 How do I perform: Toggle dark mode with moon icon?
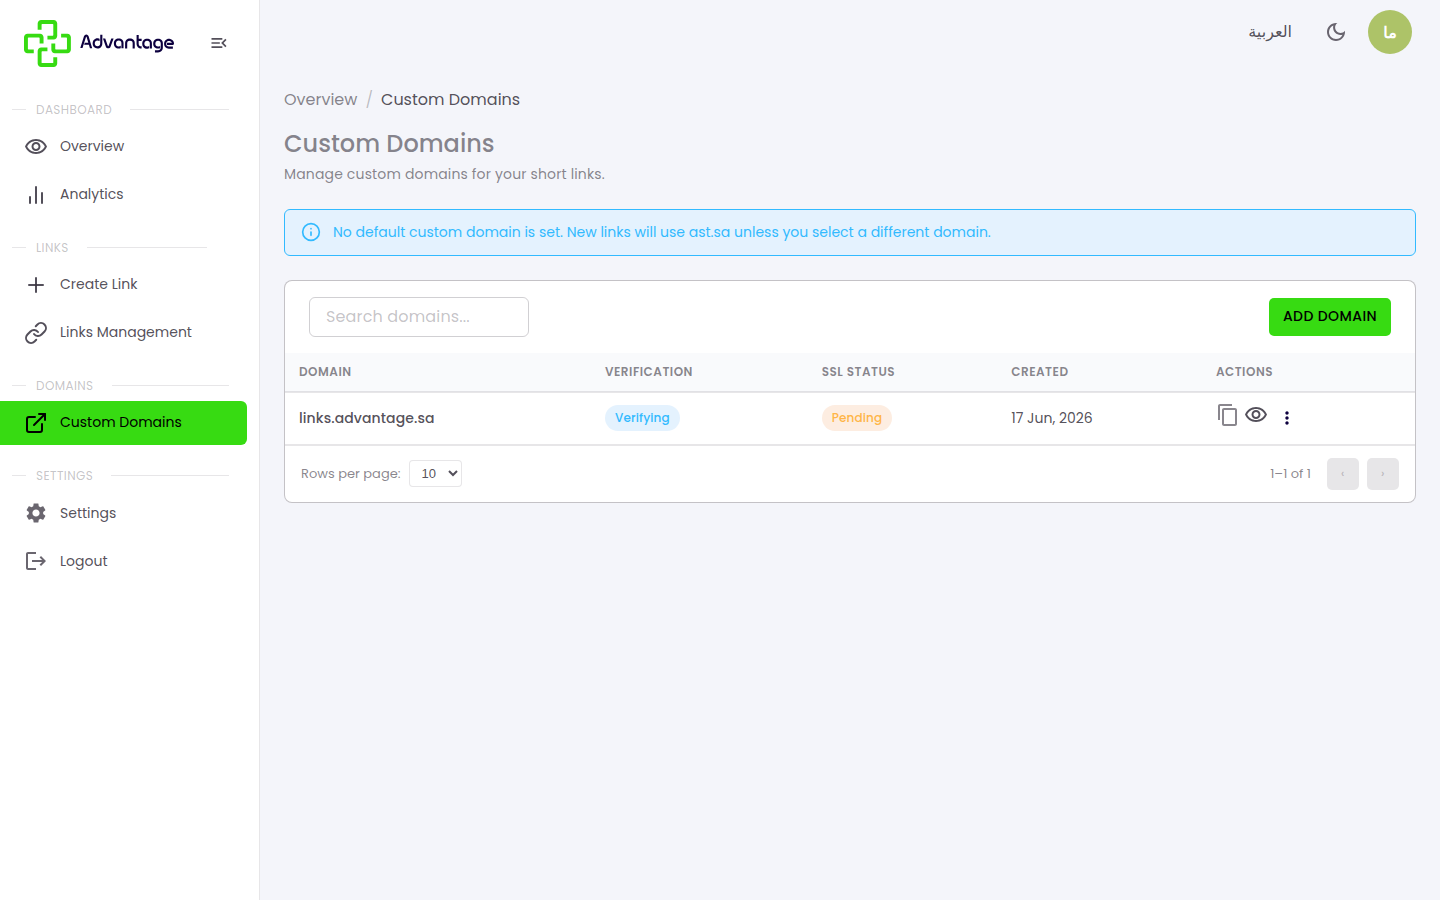1336,32
